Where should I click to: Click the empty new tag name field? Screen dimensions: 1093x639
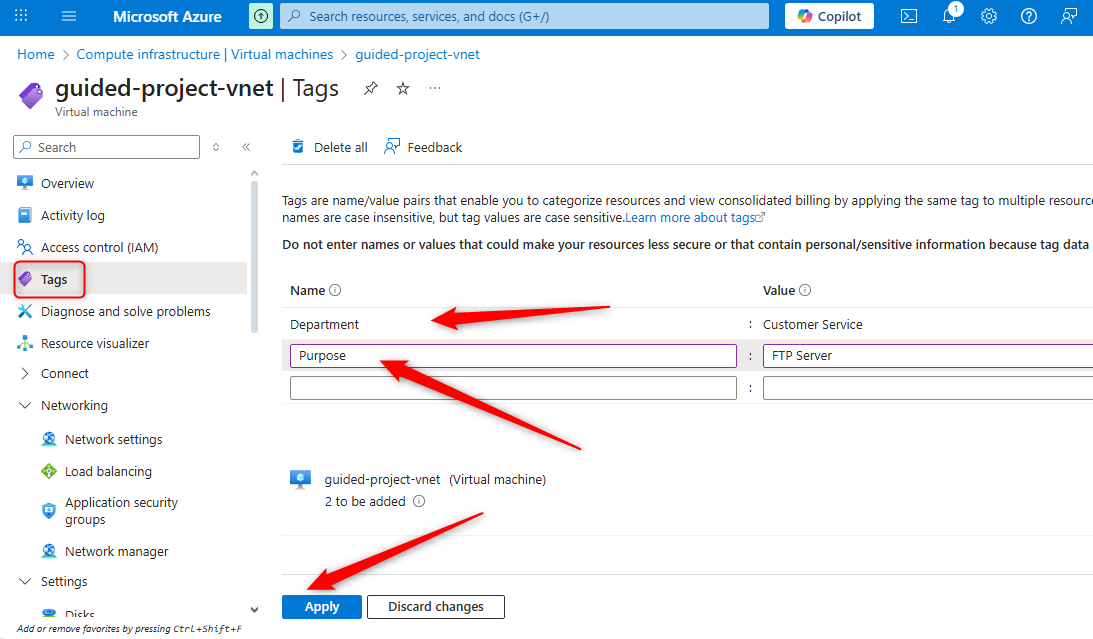click(x=514, y=388)
